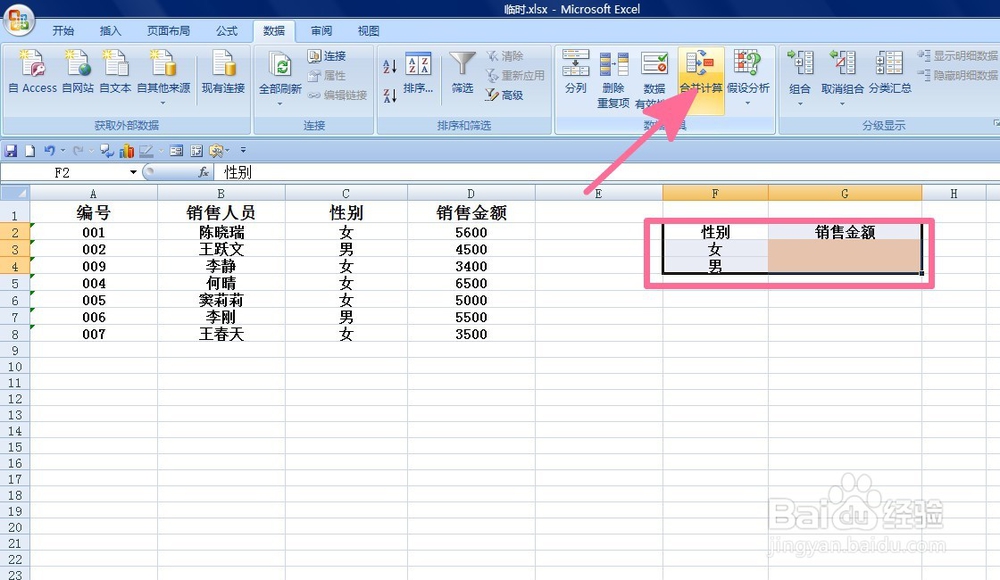Click Reapply (重新应用) filter
The image size is (1000, 580).
515,75
